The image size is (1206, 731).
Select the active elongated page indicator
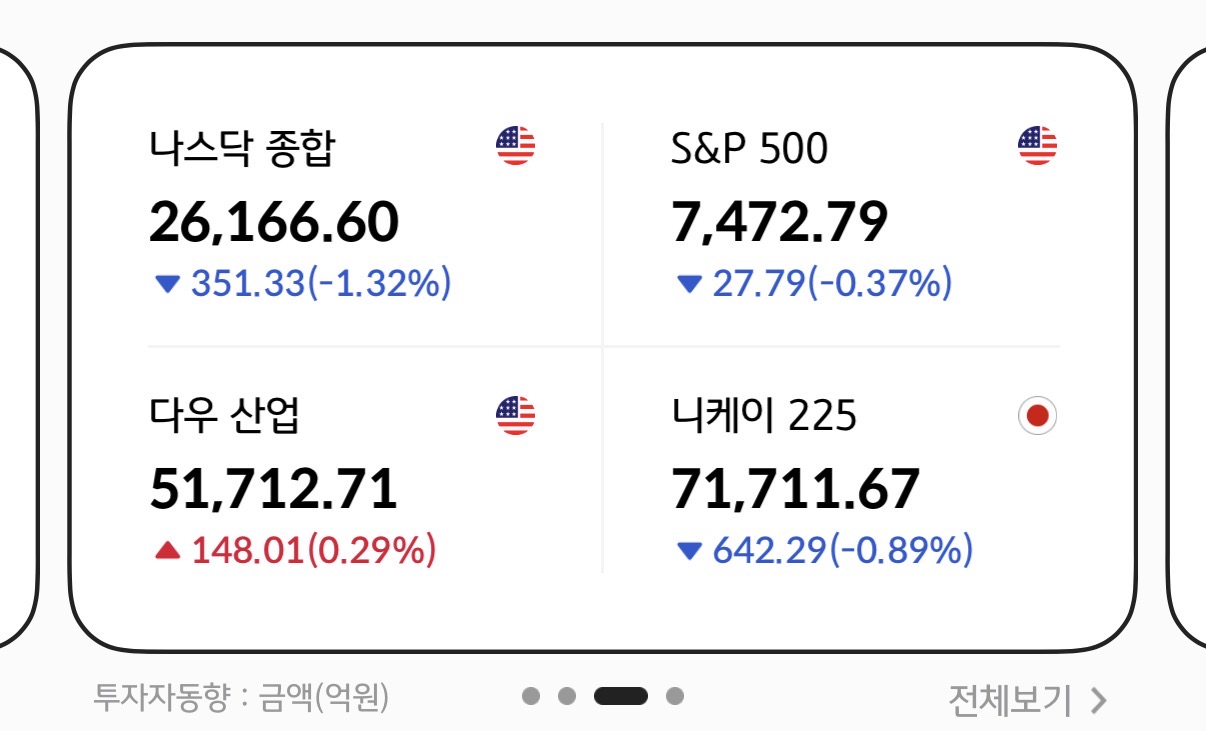coord(621,696)
